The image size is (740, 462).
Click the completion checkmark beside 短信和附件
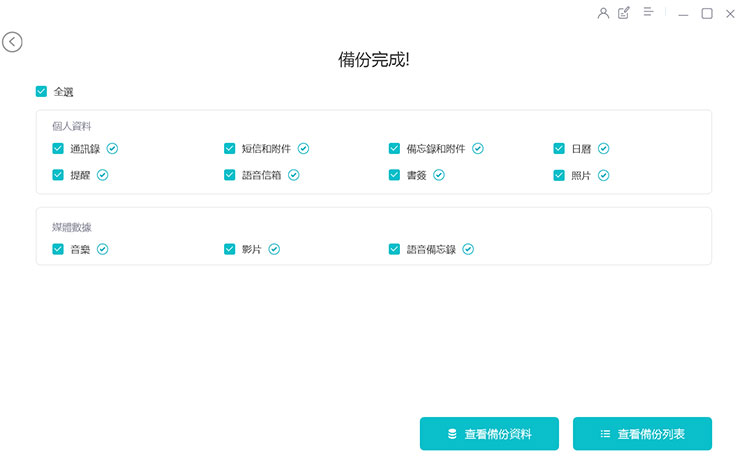[x=303, y=149]
